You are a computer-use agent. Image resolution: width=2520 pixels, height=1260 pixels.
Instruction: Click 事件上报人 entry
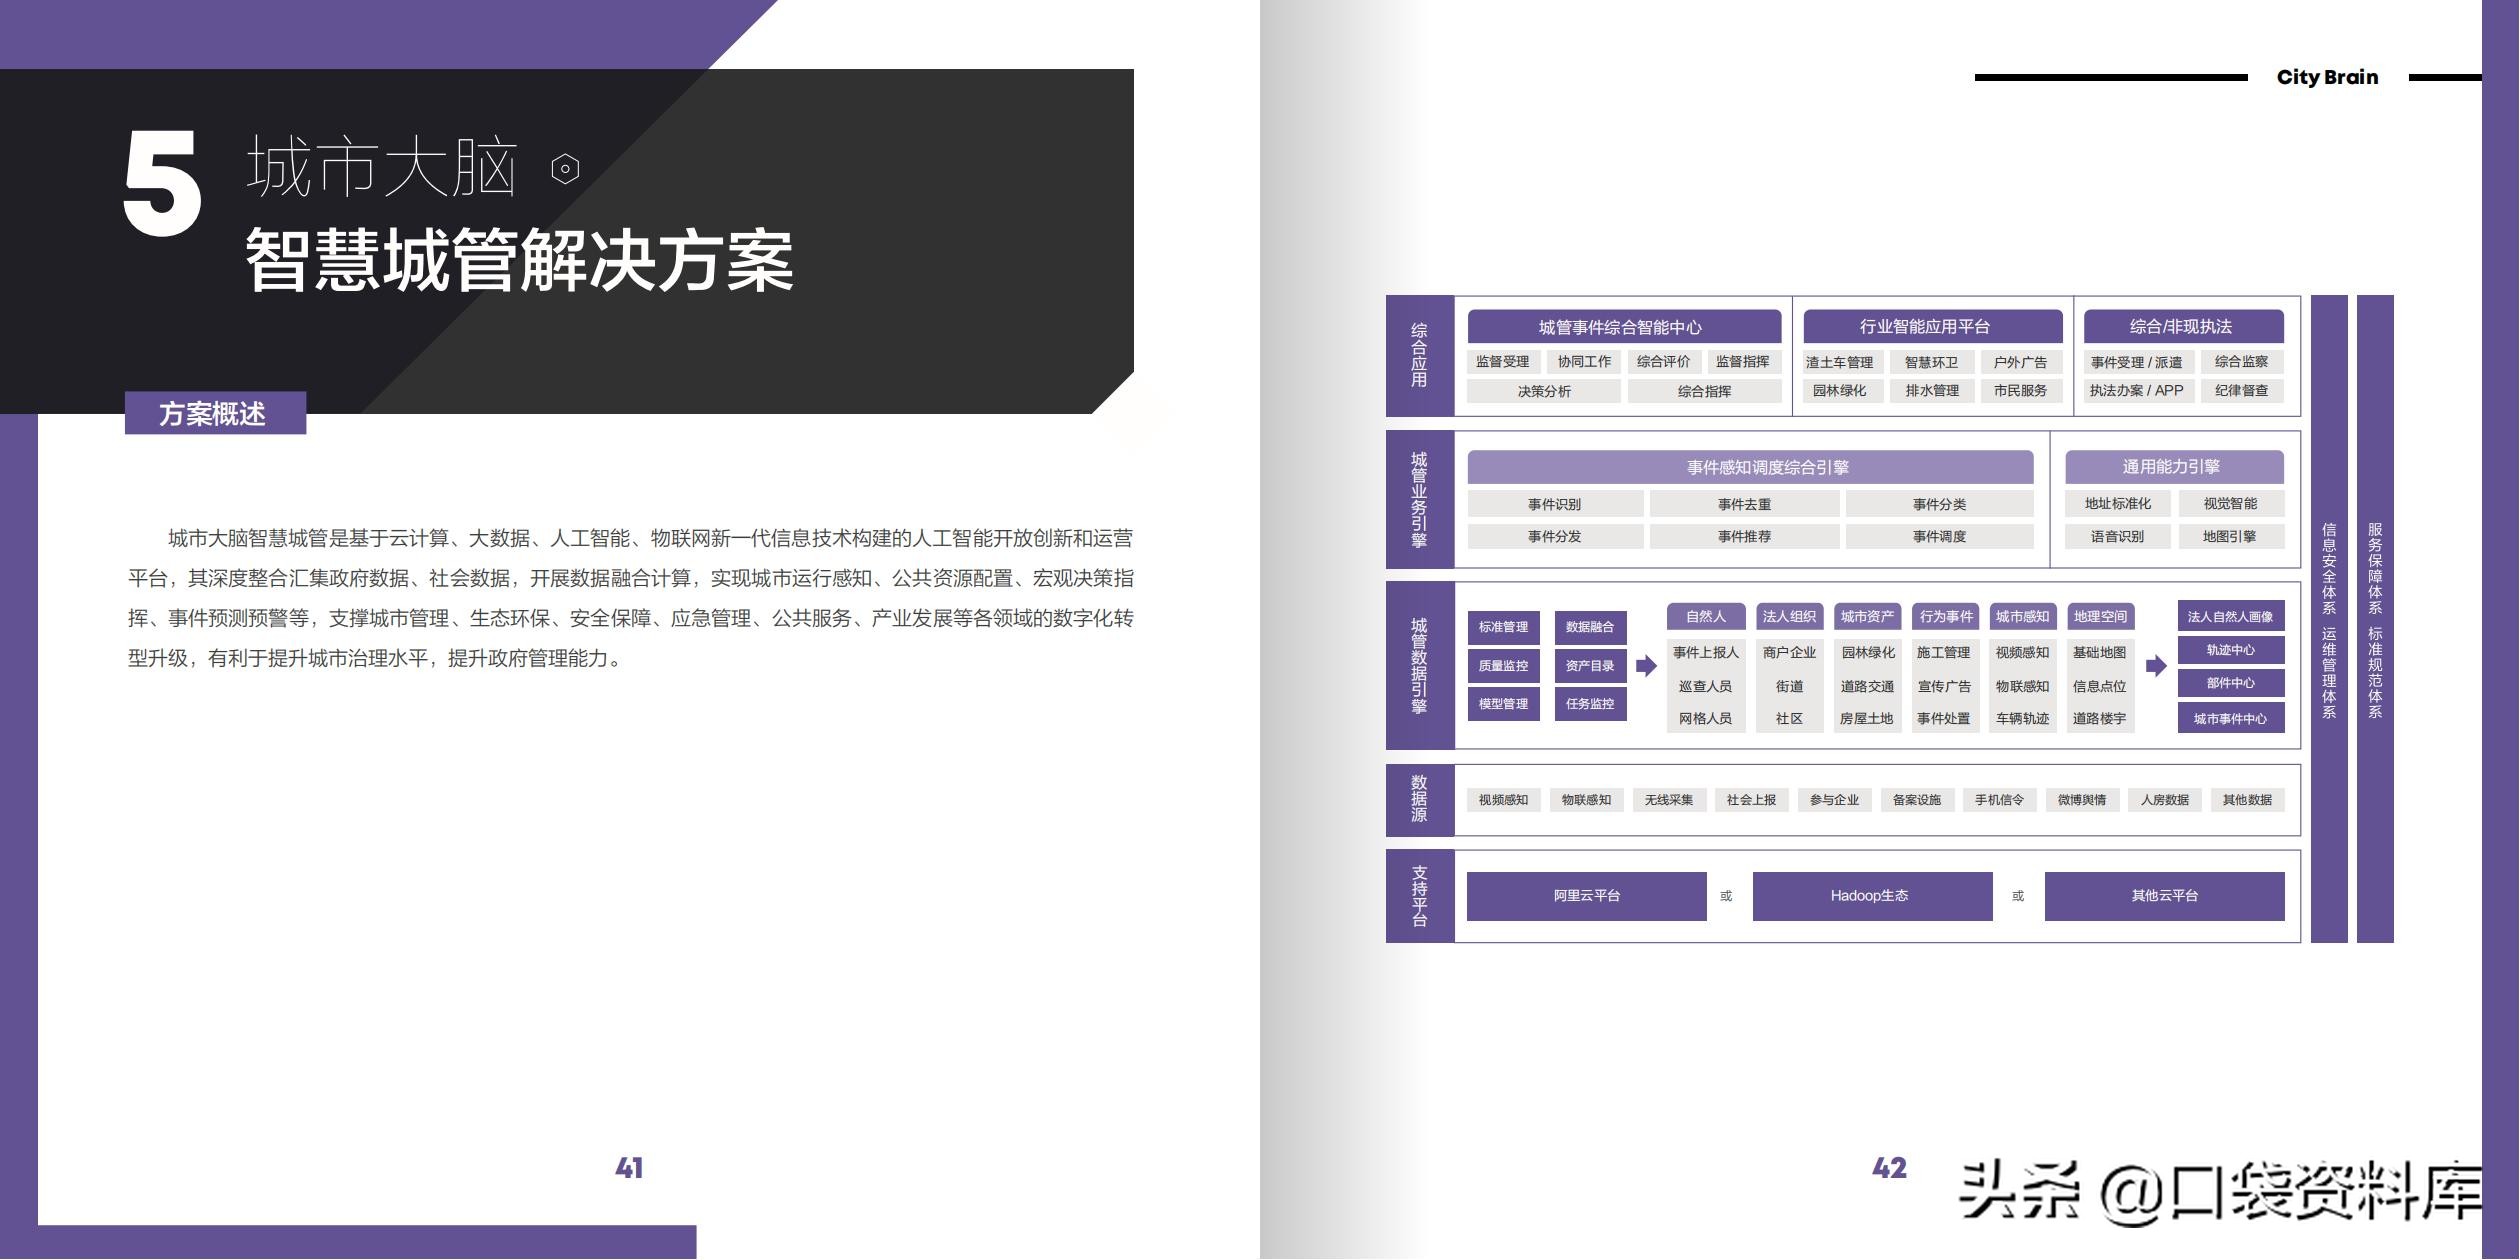(x=1706, y=653)
